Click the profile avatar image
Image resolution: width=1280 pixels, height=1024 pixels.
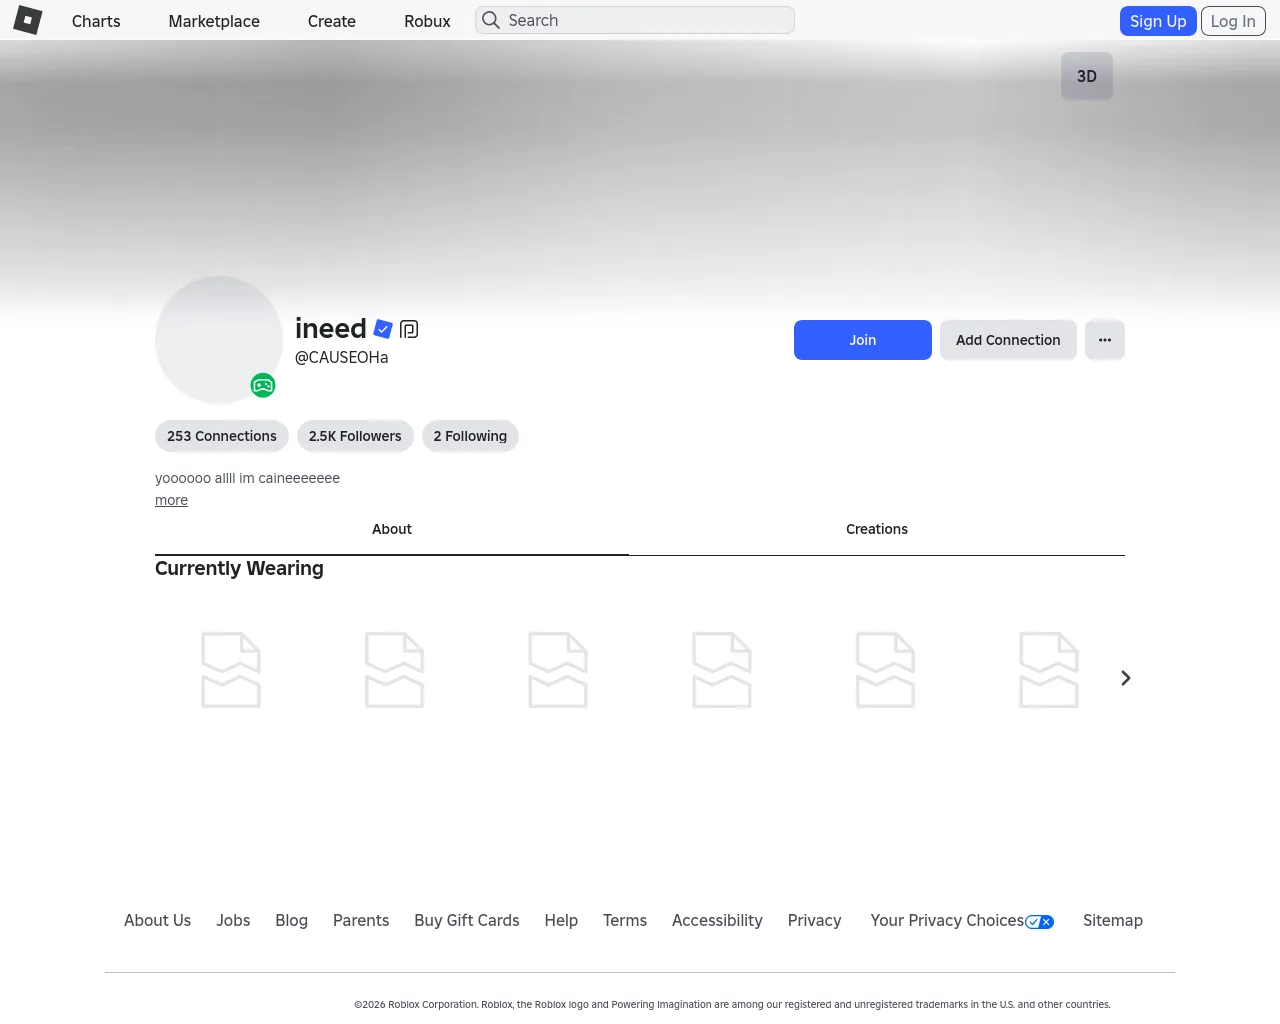tap(219, 340)
